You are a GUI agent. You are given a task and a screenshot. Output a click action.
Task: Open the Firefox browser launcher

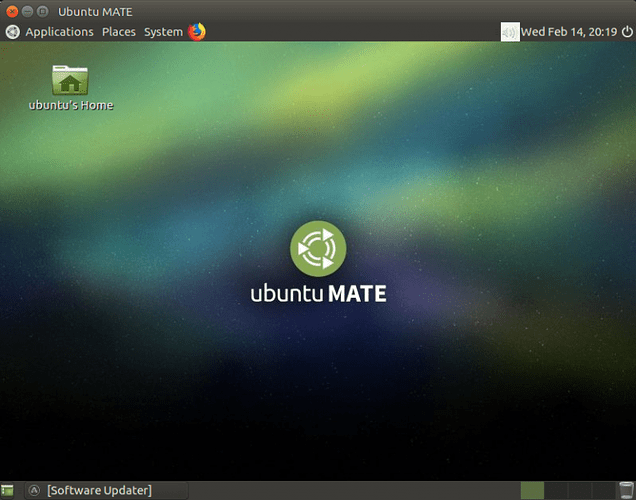click(197, 31)
